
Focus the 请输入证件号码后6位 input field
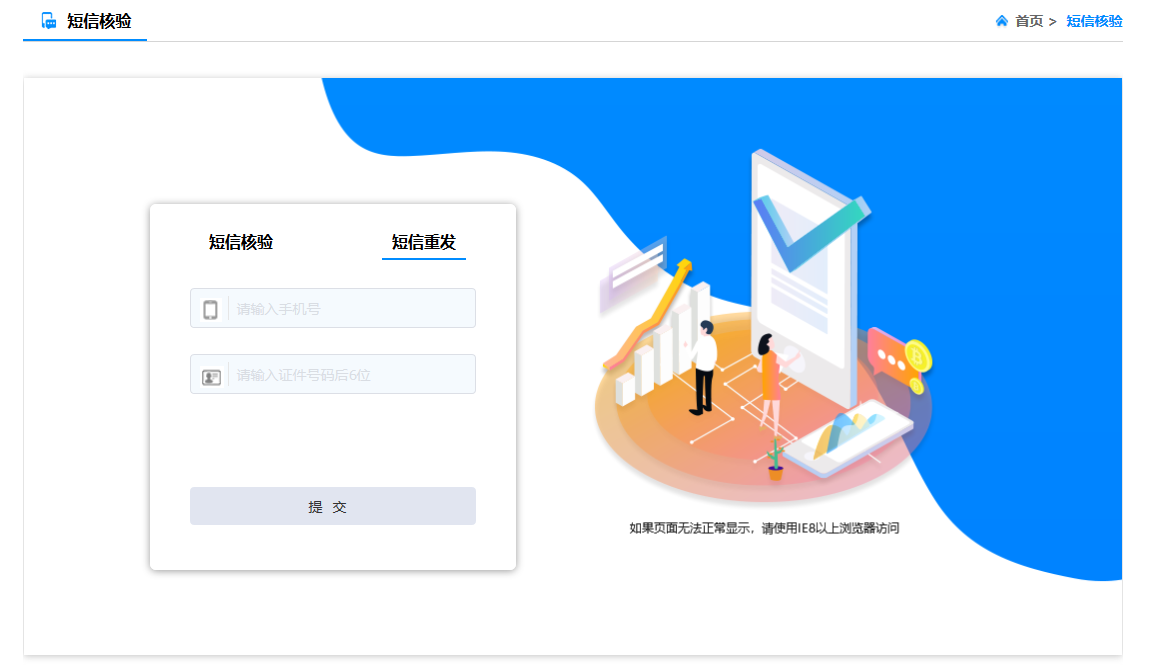(333, 374)
